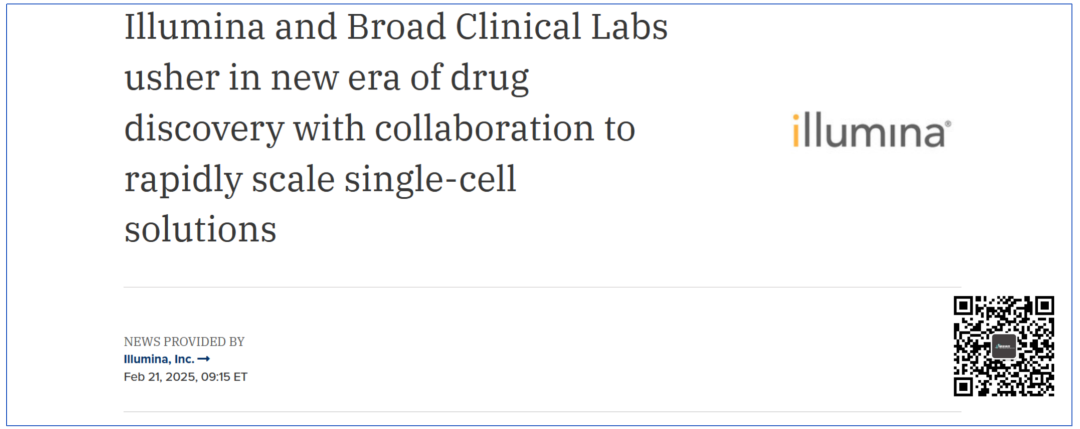This screenshot has height=429, width=1080.
Task: Click the registered trademark symbol on the logo
Action: (x=948, y=124)
